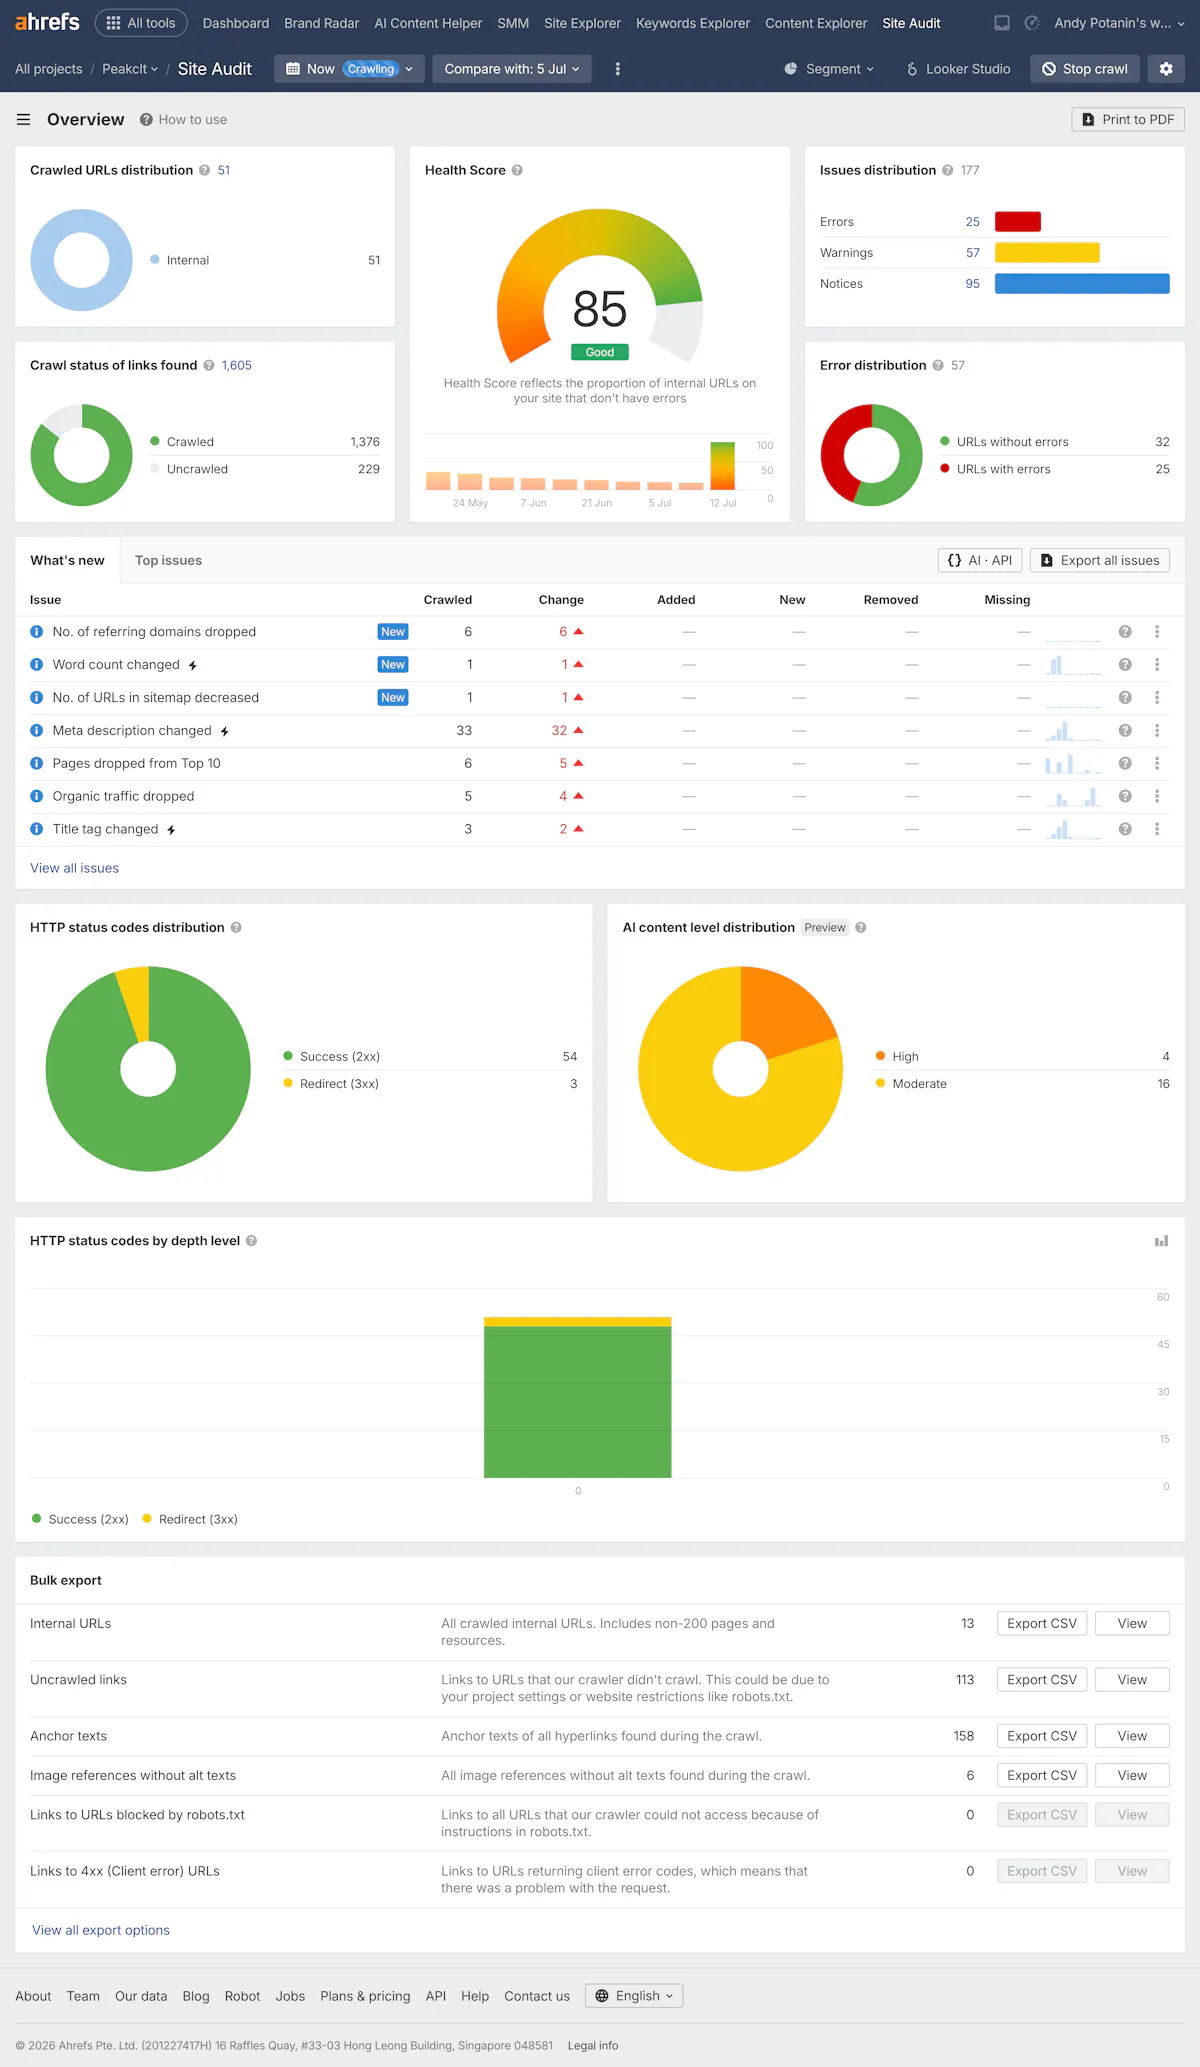Click the notifications screen icon in header
The height and width of the screenshot is (2067, 1200).
click(x=1001, y=23)
